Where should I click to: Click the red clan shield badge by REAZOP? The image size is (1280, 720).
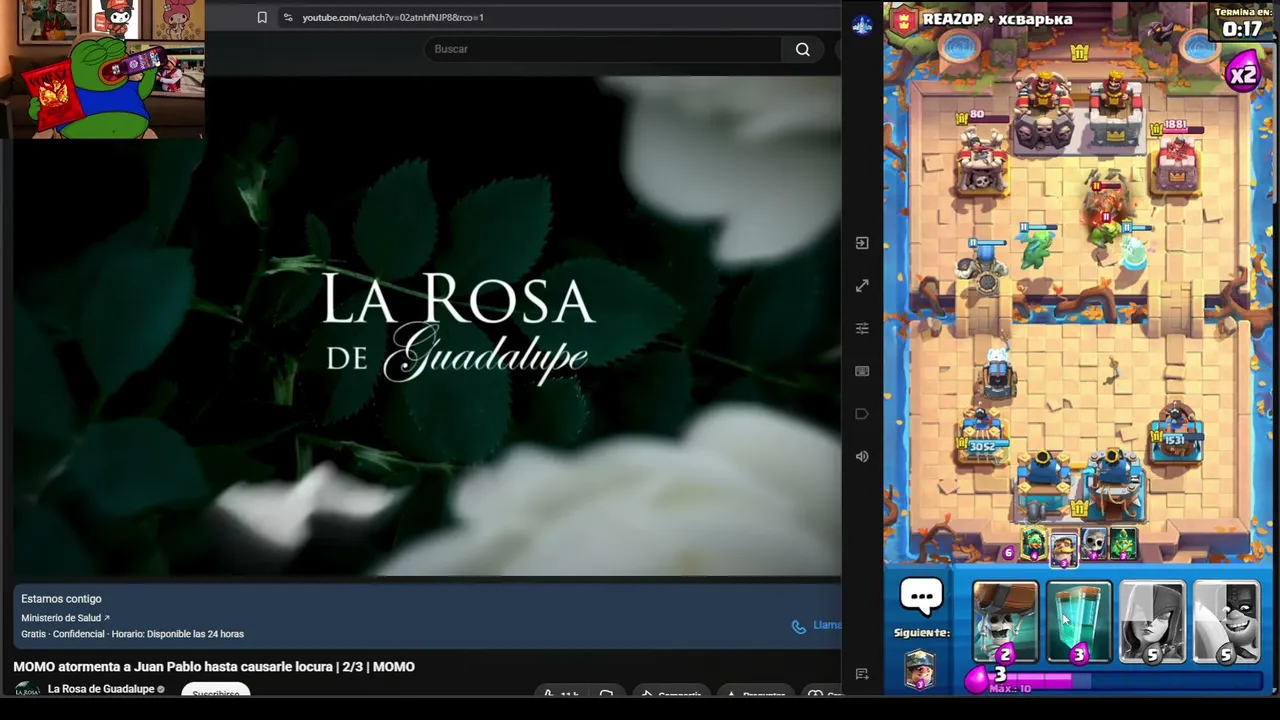[904, 20]
